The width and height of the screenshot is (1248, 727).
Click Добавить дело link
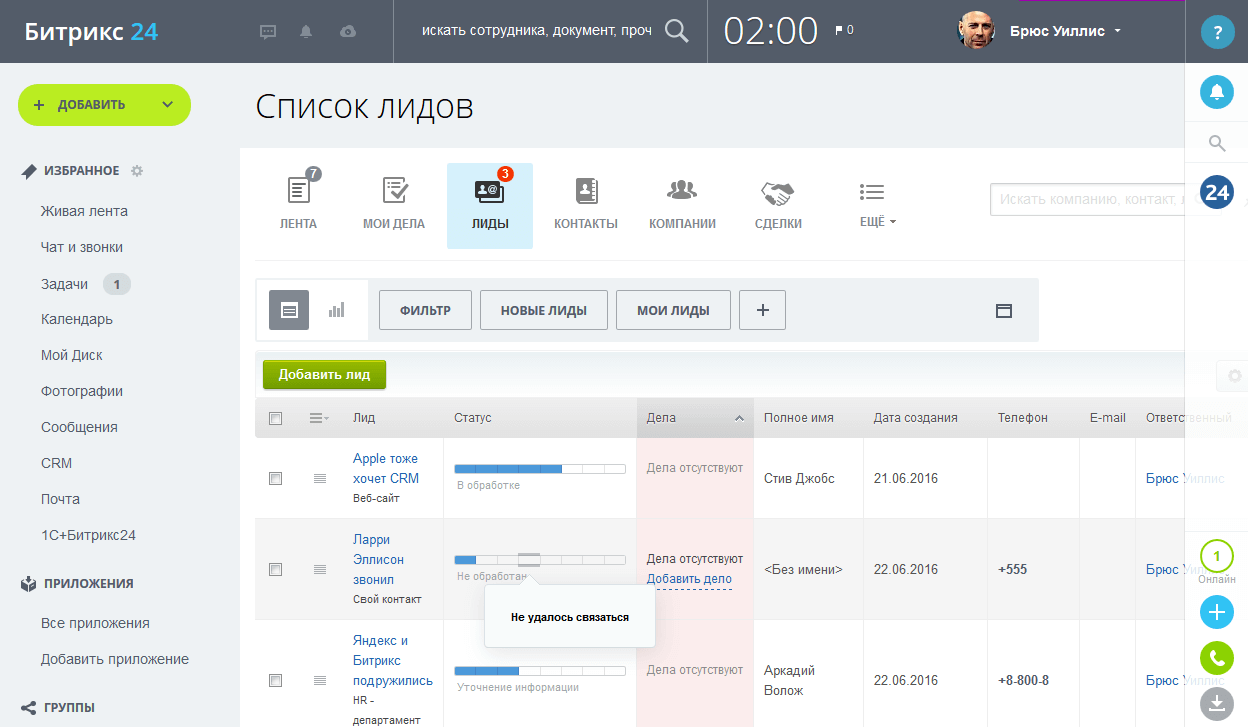click(x=689, y=579)
